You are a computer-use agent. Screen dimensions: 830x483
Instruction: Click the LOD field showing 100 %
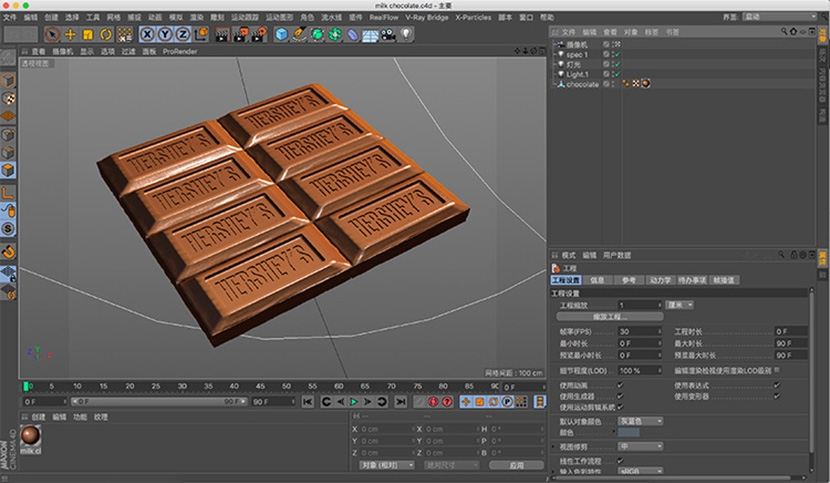coord(640,371)
